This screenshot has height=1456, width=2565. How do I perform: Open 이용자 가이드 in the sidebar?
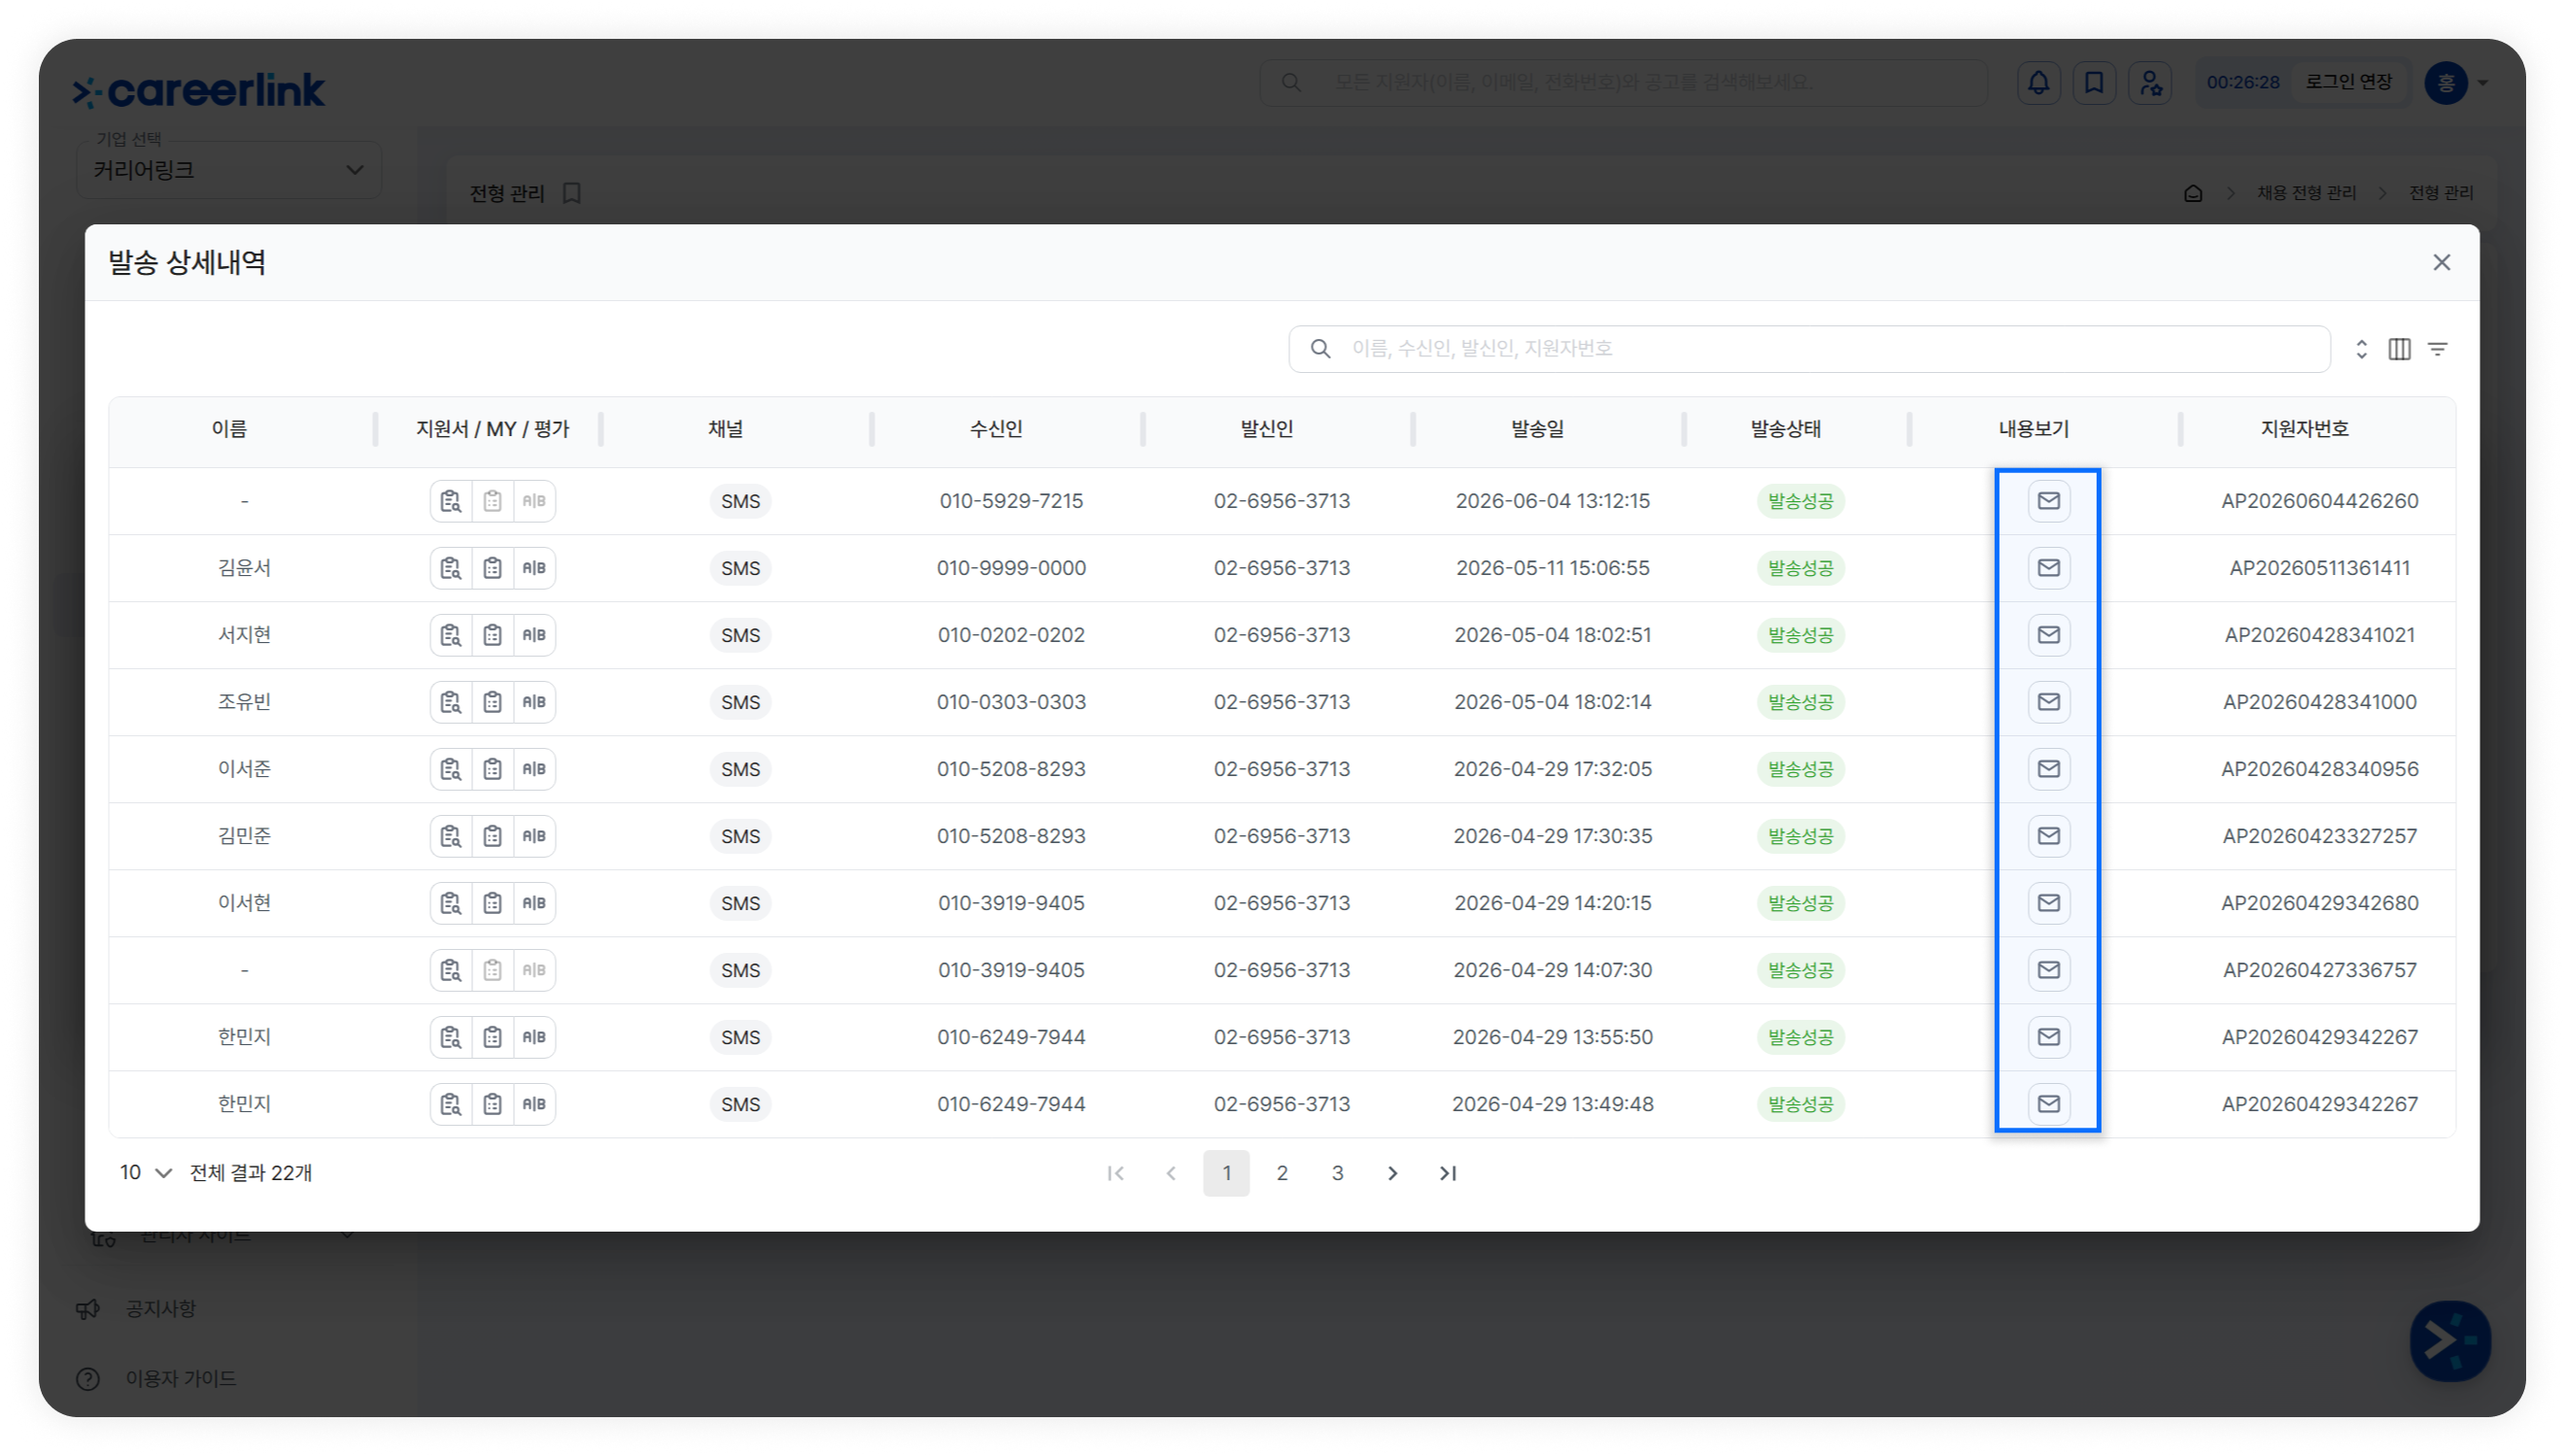pos(180,1379)
